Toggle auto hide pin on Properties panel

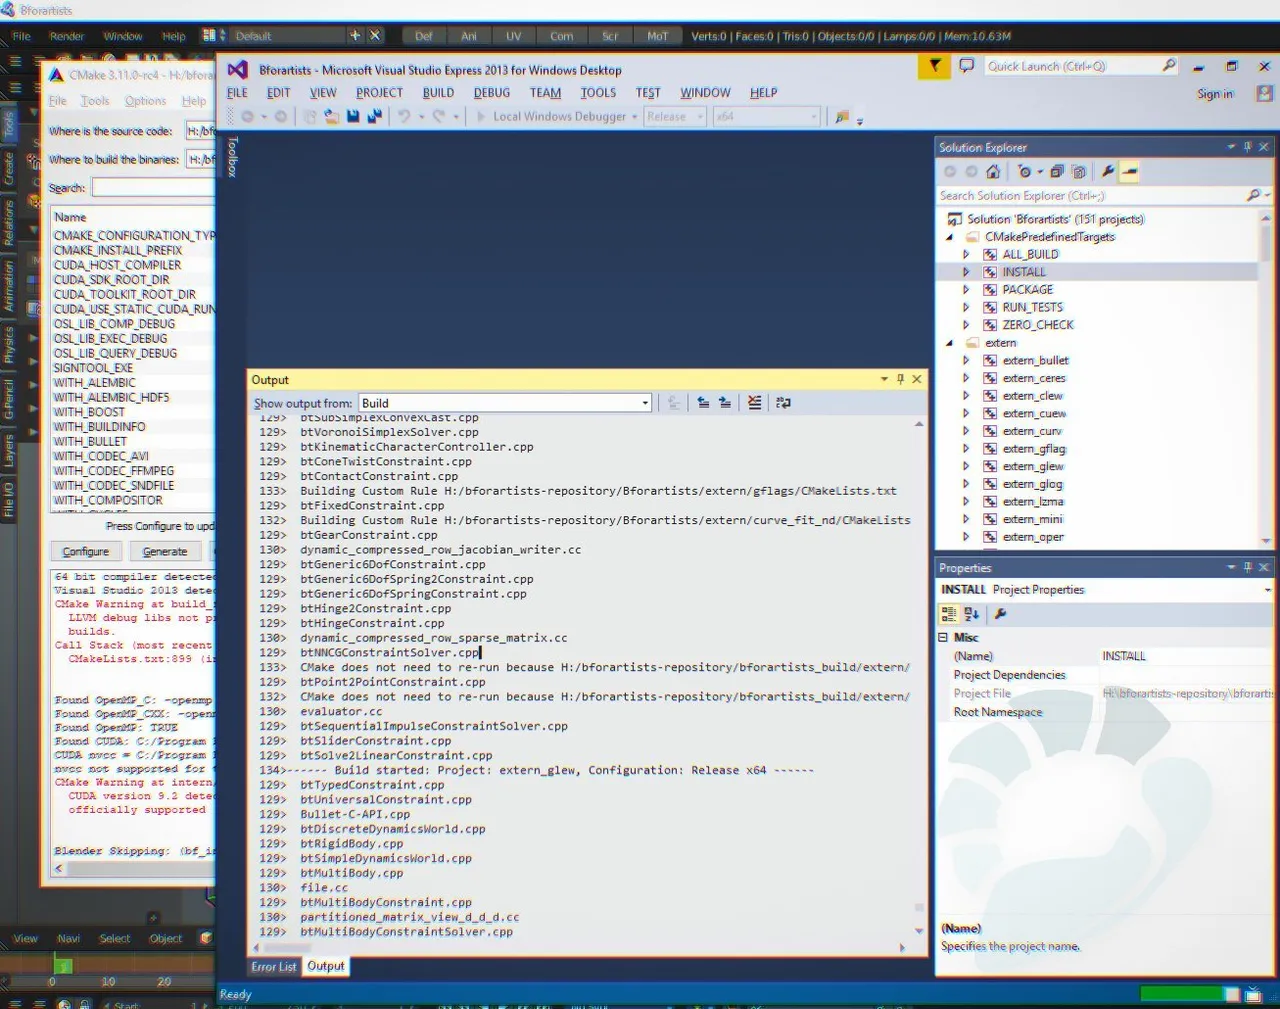[x=1247, y=567]
